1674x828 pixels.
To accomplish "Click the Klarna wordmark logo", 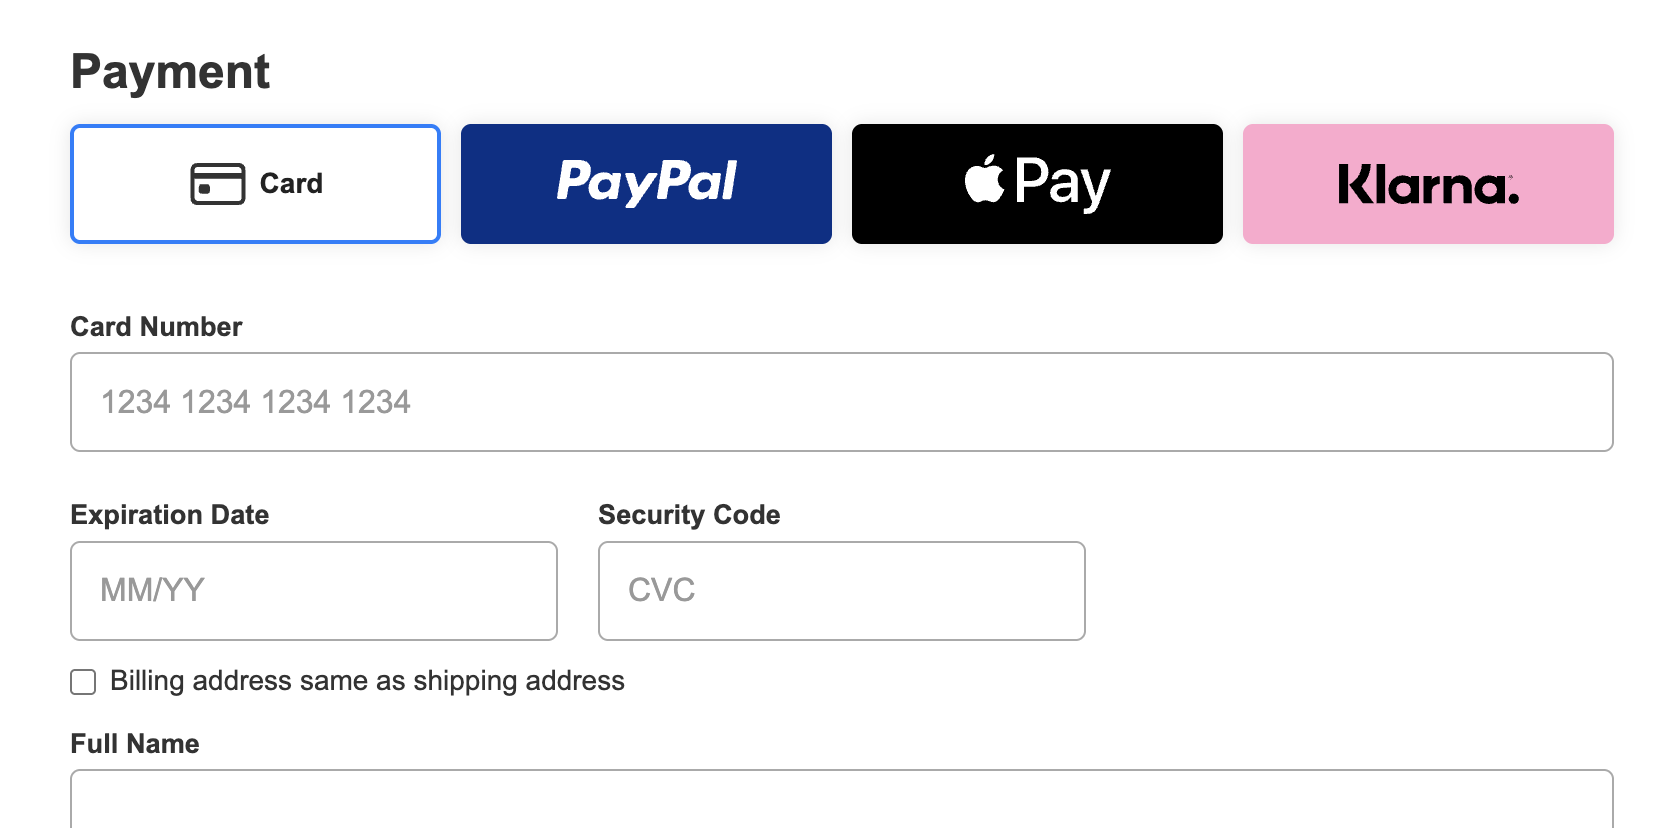I will (1428, 185).
